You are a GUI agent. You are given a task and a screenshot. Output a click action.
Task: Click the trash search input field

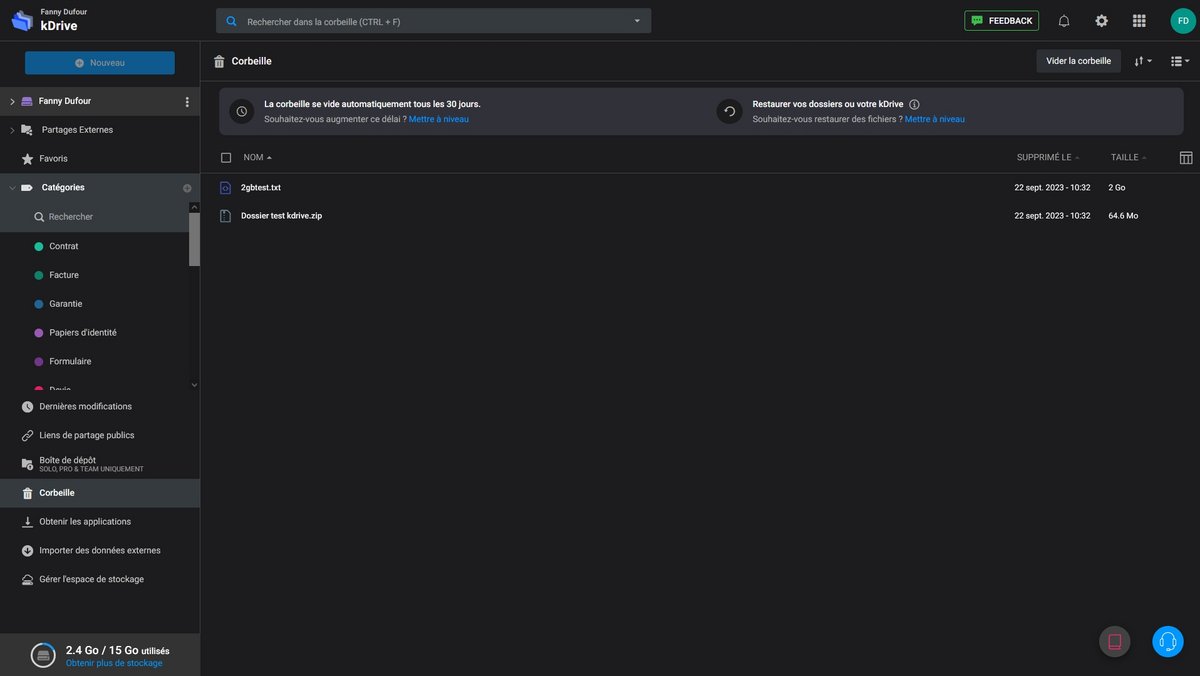coord(434,21)
